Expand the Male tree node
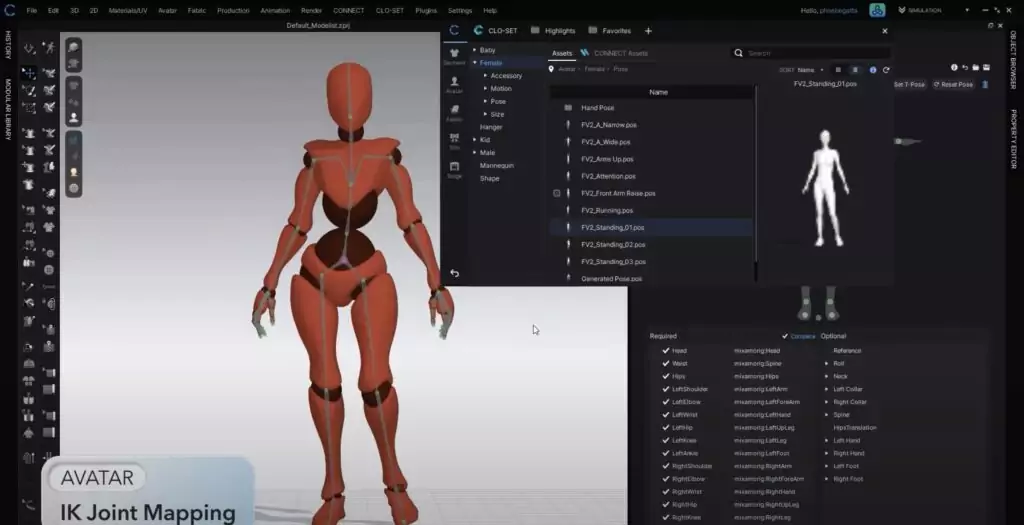 coord(475,152)
